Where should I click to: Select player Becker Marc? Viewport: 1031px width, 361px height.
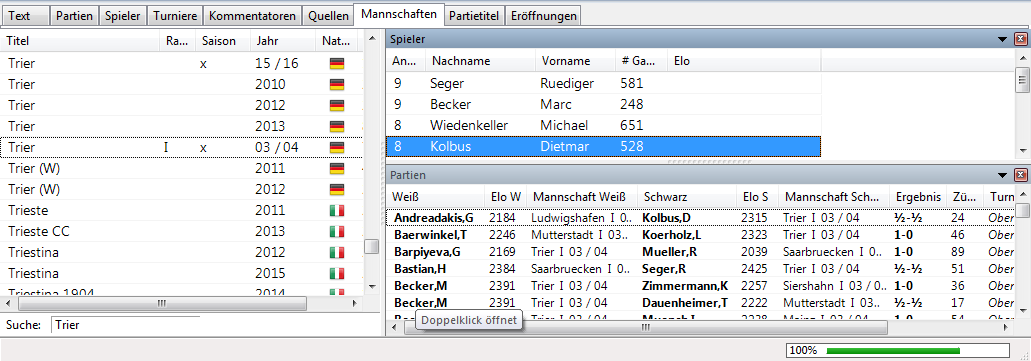pos(603,105)
